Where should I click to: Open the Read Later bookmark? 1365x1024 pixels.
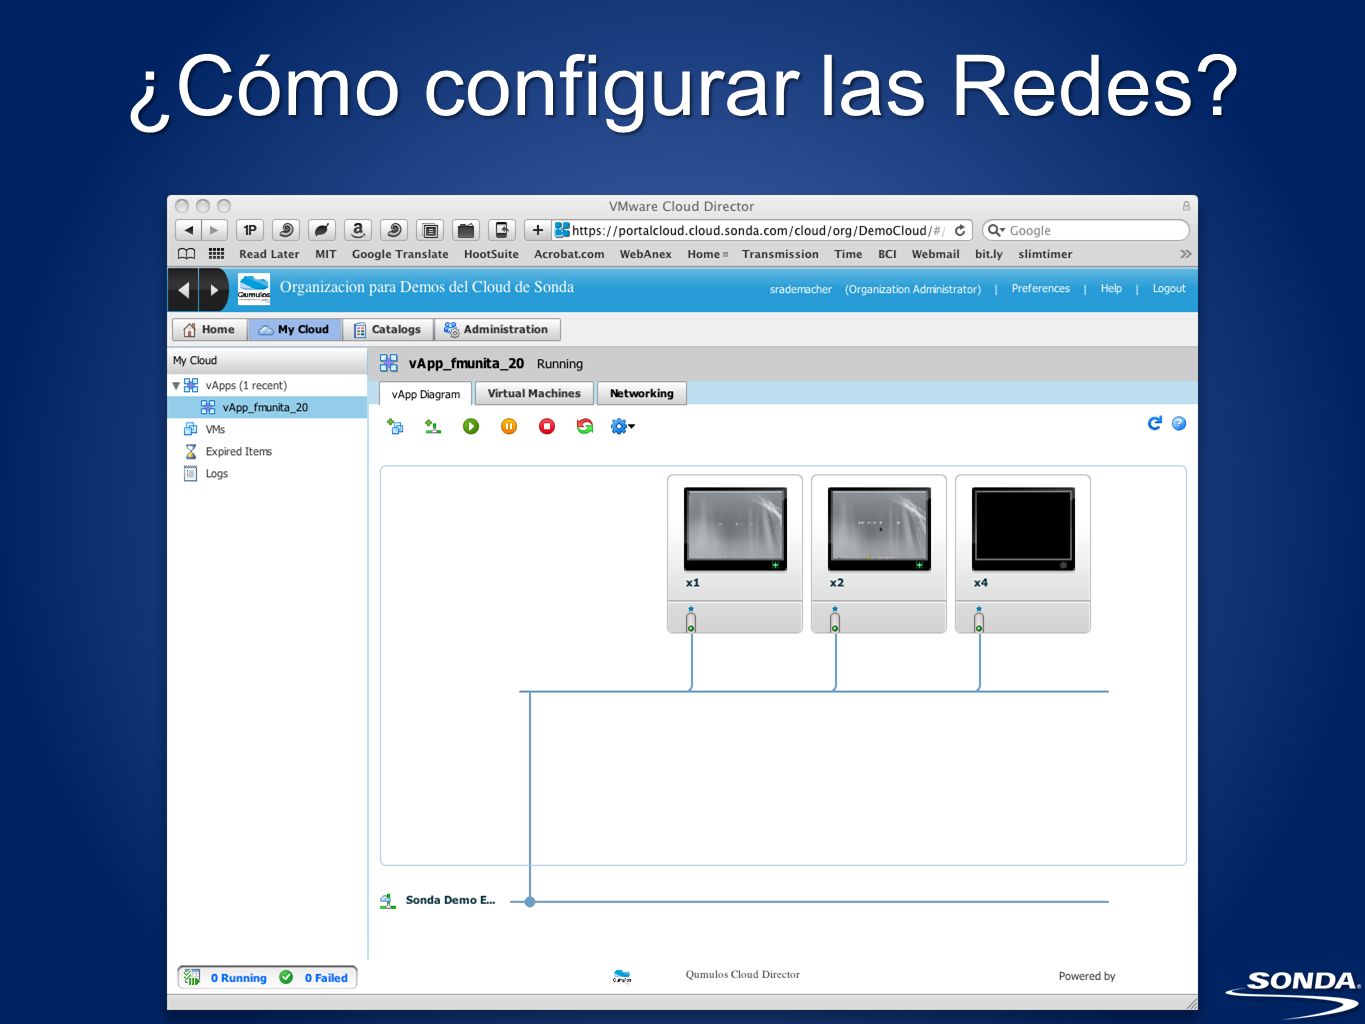tap(269, 254)
